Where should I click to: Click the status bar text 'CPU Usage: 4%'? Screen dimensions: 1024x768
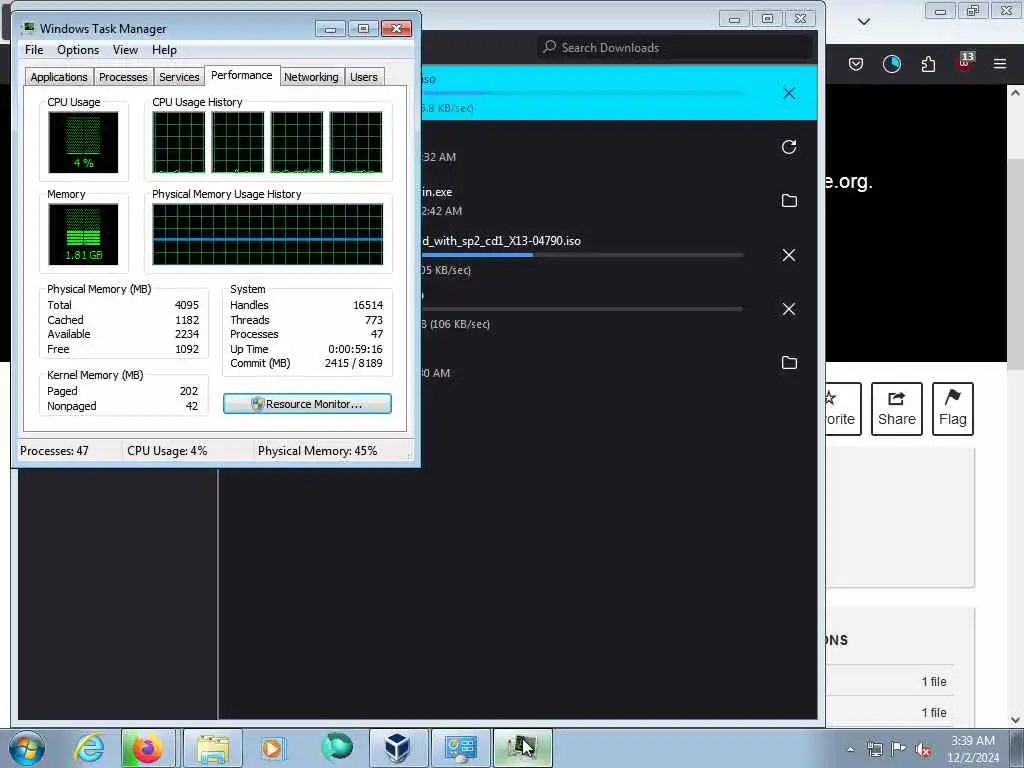(x=167, y=451)
